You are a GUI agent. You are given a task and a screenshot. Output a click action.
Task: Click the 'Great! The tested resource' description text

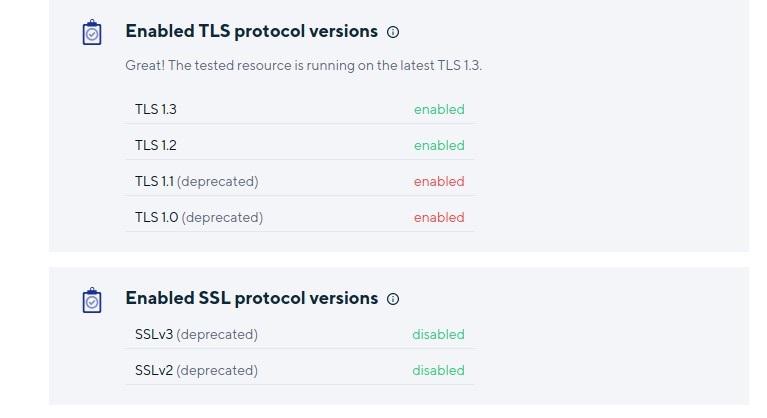pos(303,66)
